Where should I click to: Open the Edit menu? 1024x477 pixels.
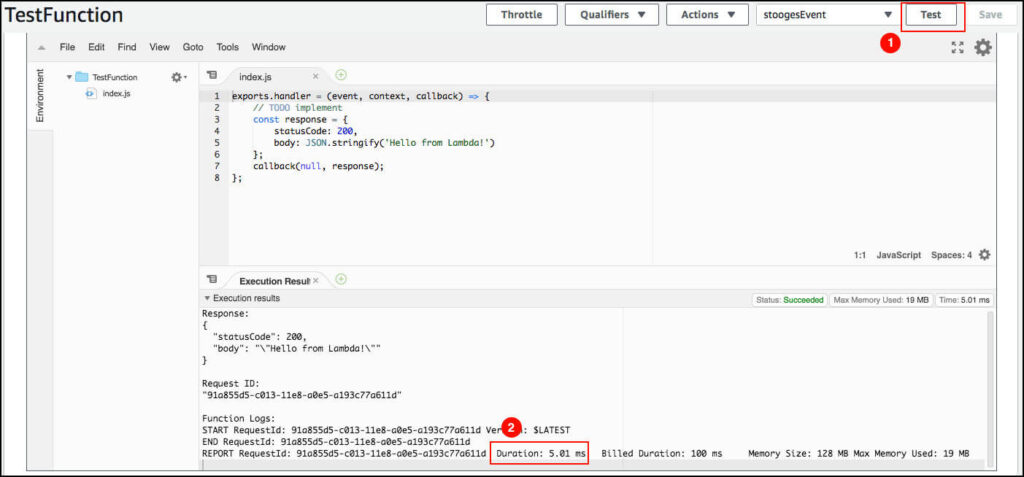point(96,47)
